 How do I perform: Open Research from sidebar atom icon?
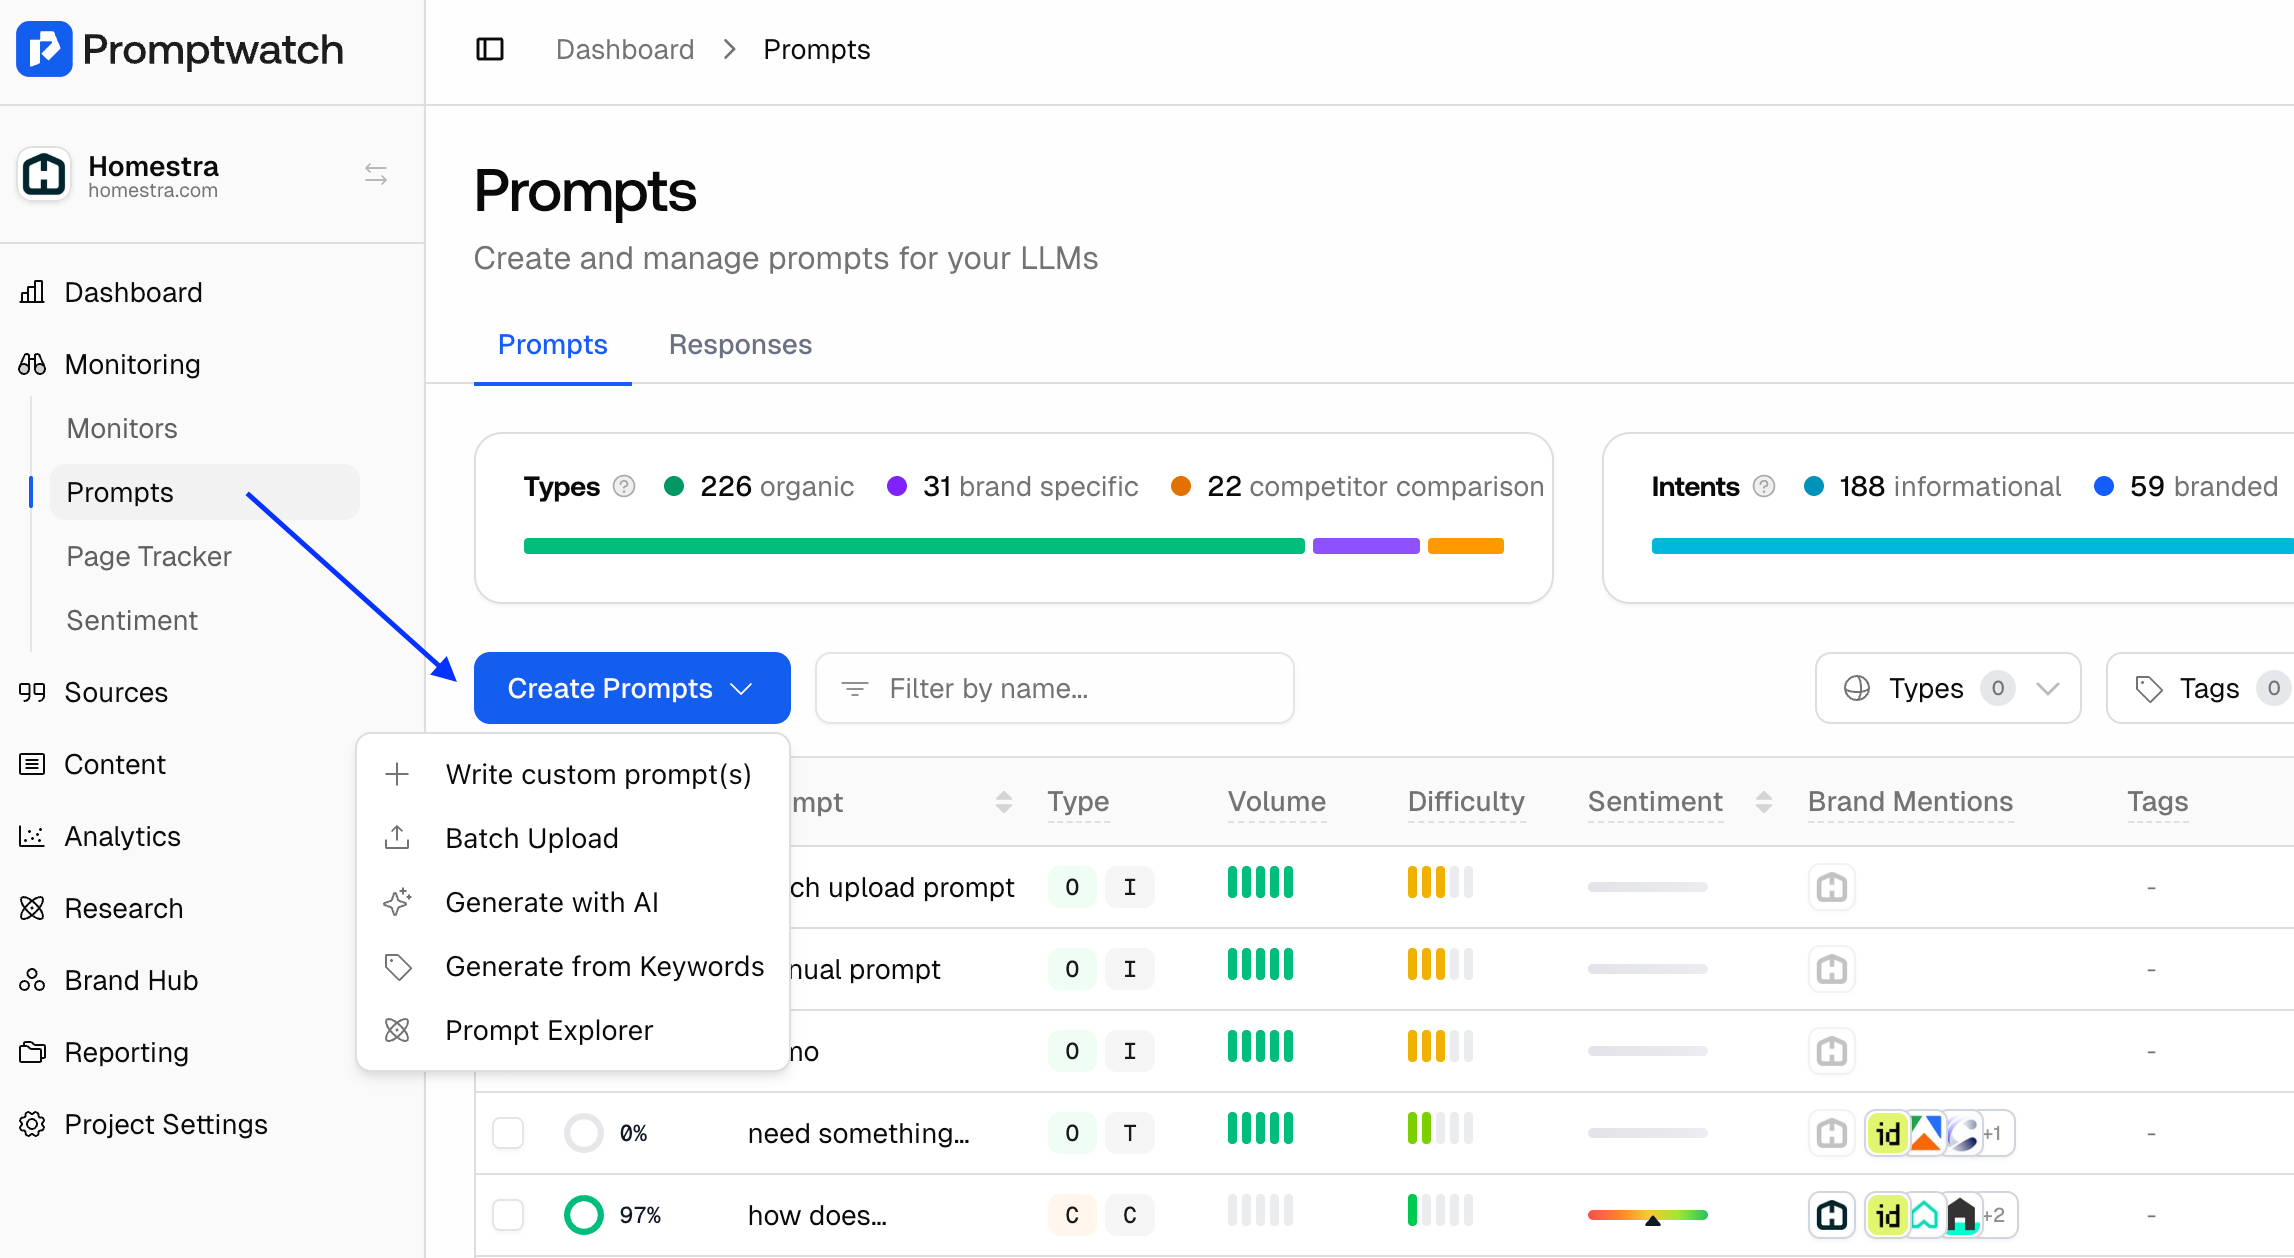click(32, 908)
